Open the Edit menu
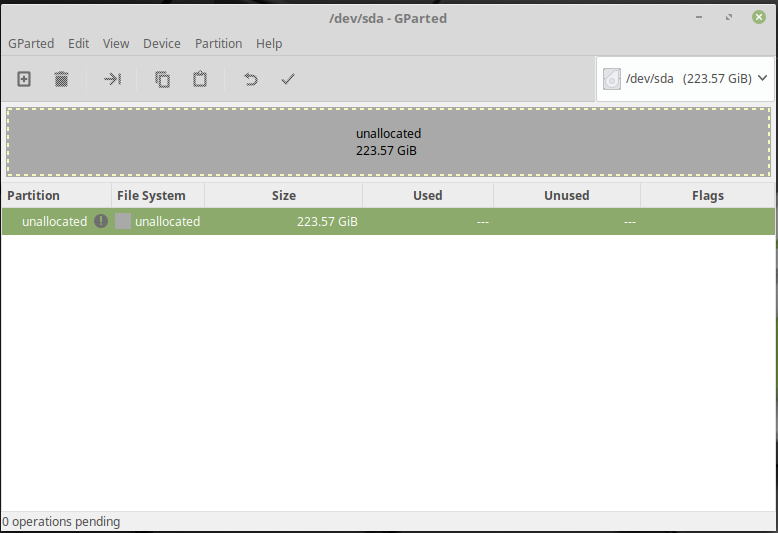The image size is (778, 533). click(x=79, y=43)
